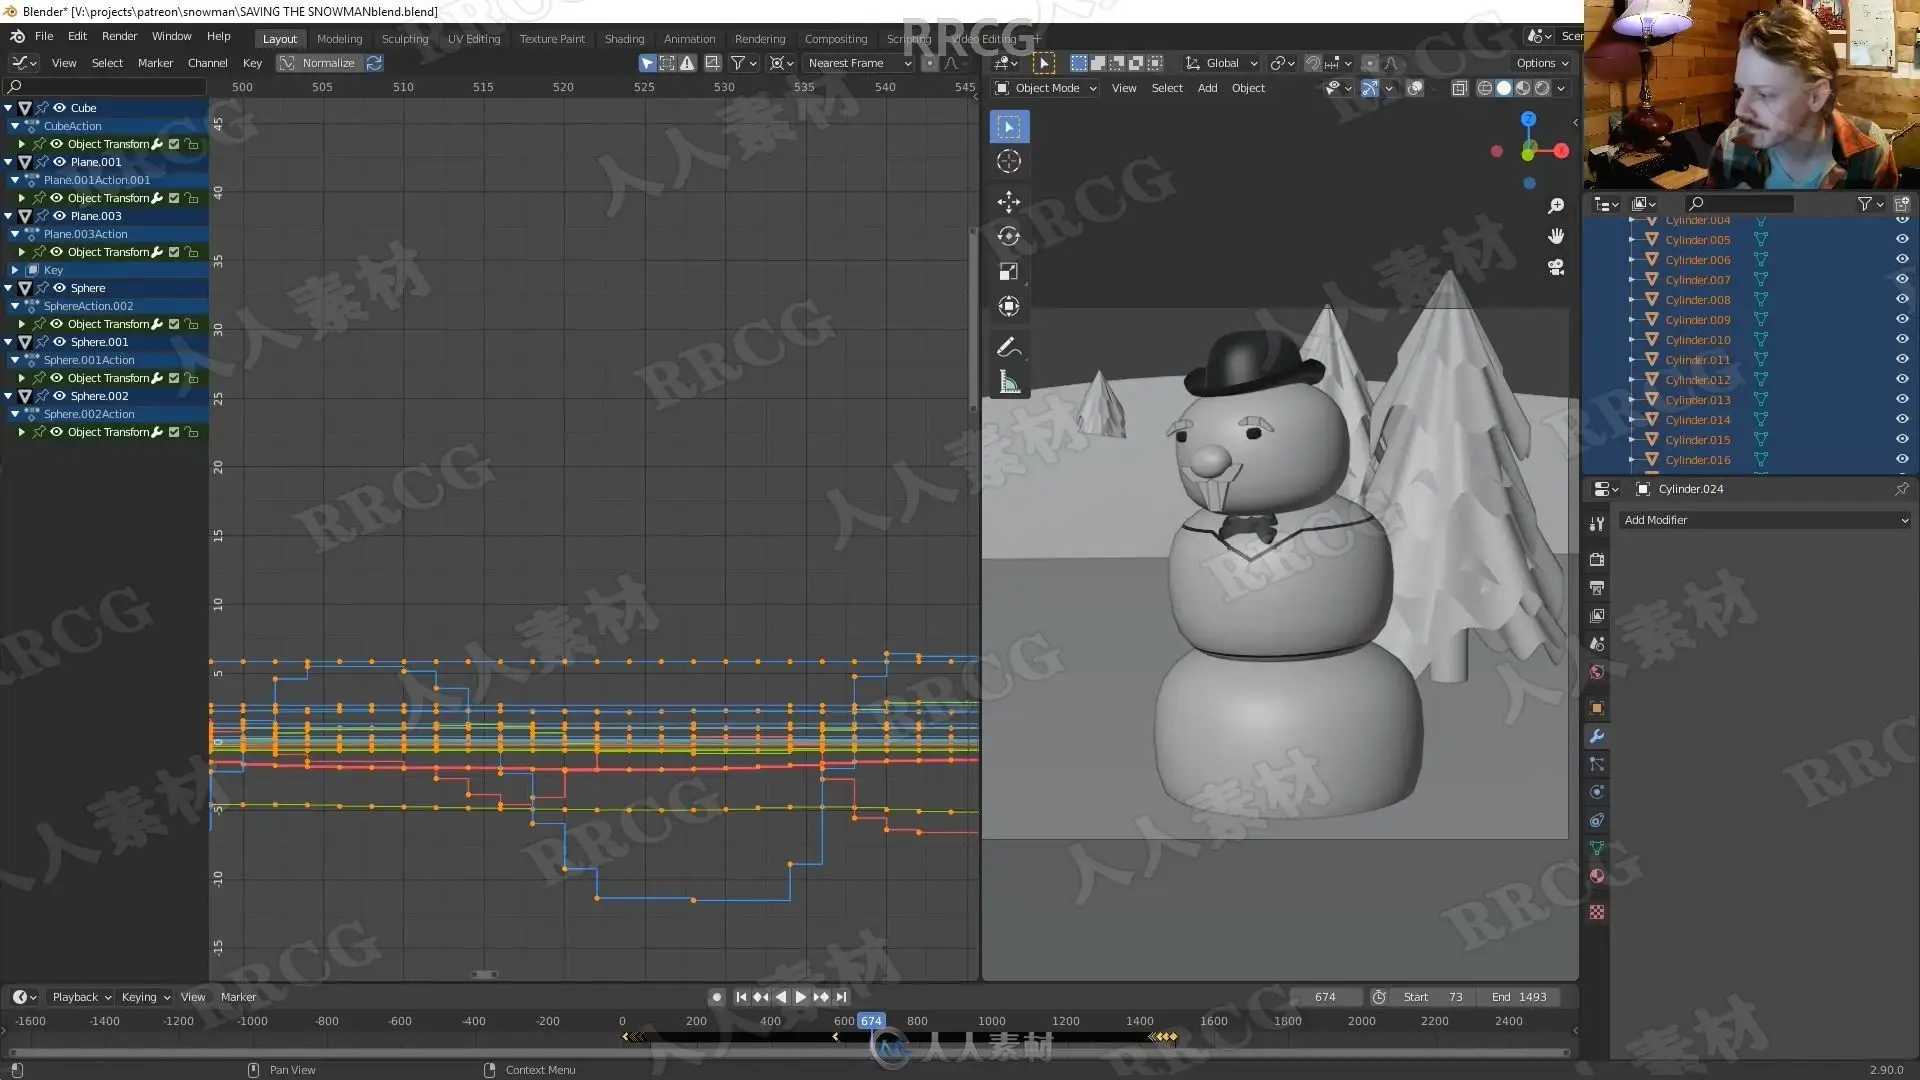Open the Add Modifier dropdown

coord(1765,520)
